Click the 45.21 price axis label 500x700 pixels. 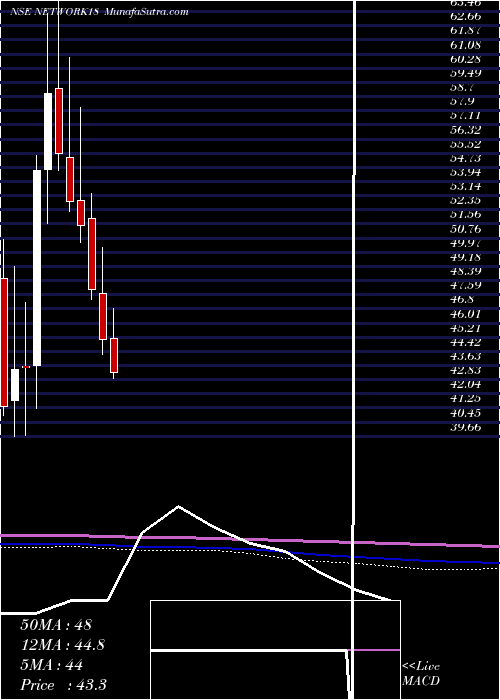[465, 328]
